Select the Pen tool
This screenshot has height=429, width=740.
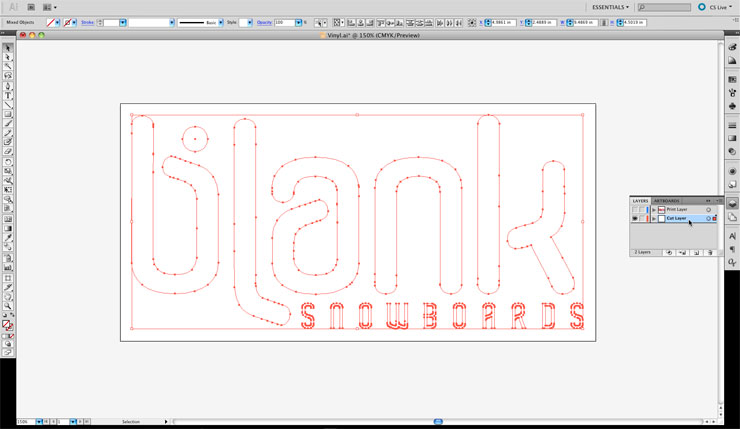click(x=8, y=86)
